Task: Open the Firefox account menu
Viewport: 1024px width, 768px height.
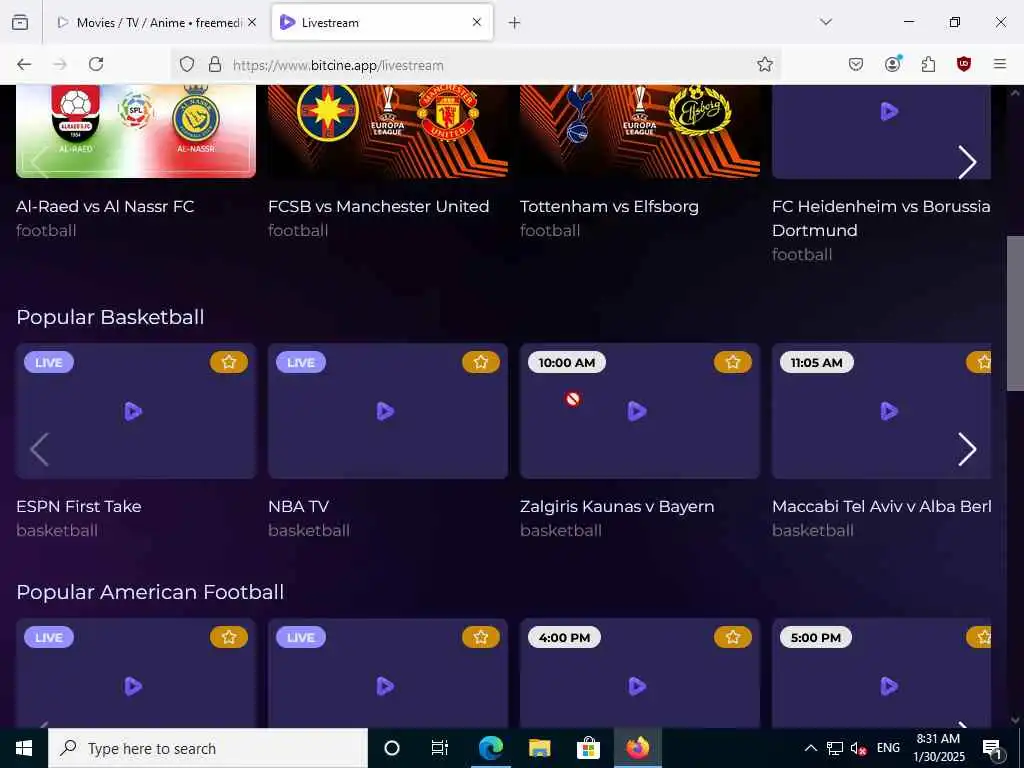Action: tap(892, 64)
